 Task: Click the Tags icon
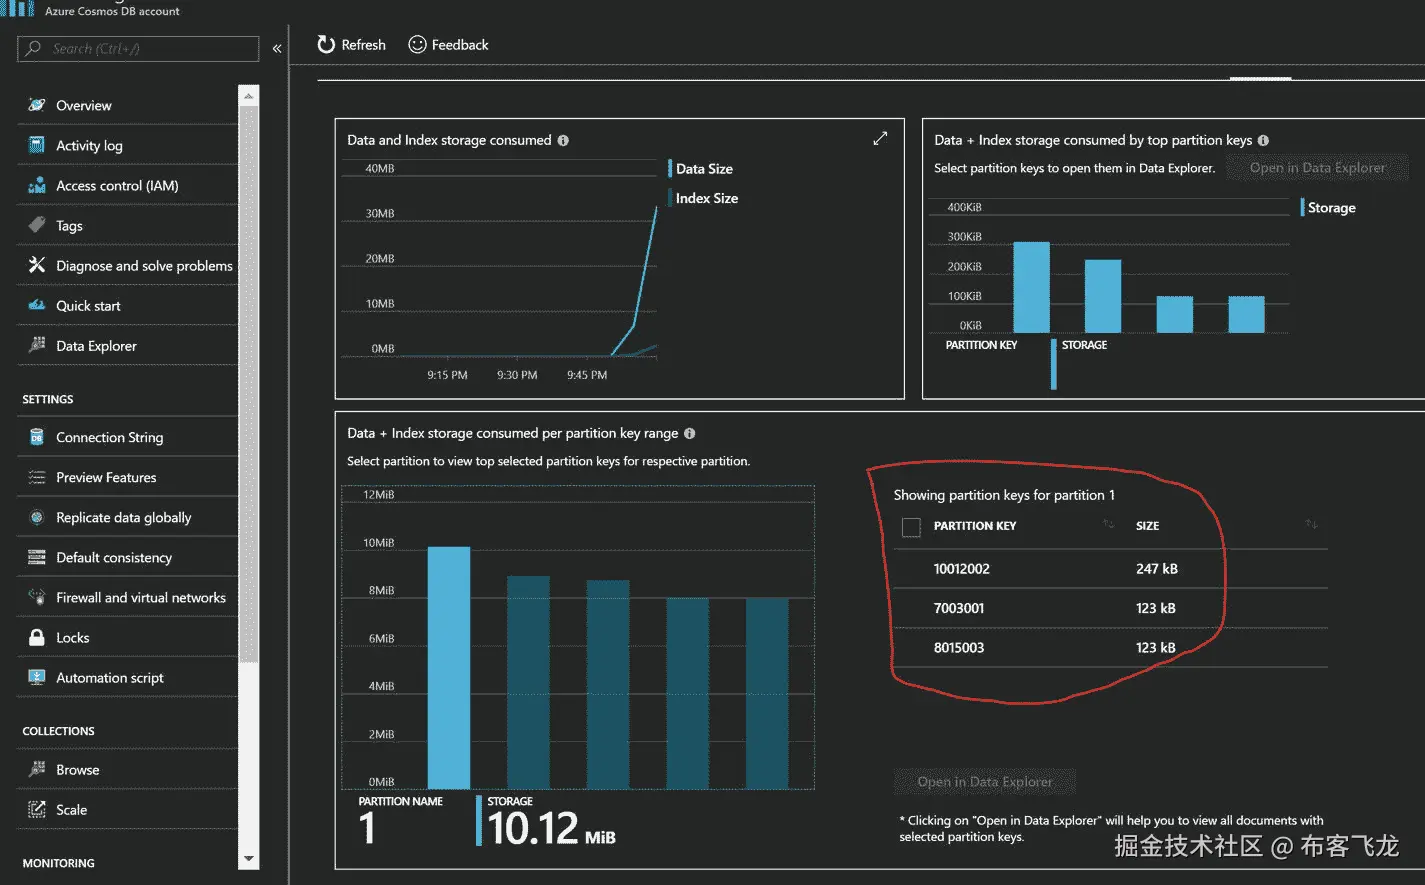(37, 225)
